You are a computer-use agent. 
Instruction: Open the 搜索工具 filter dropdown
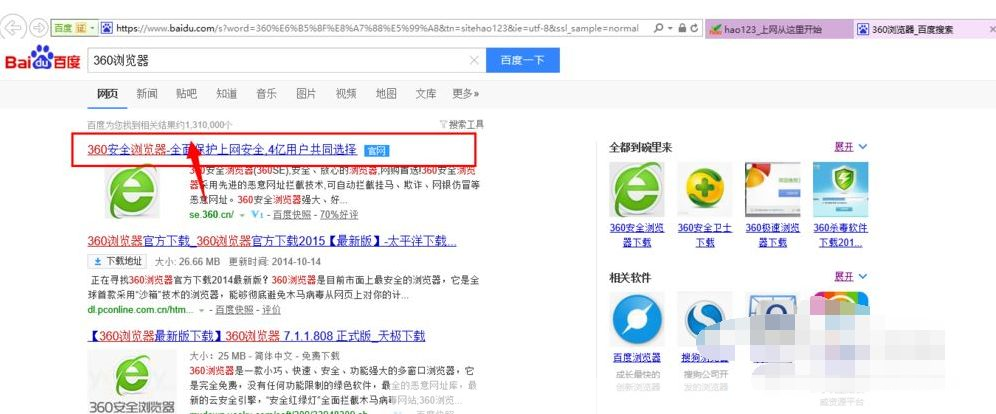click(x=461, y=125)
